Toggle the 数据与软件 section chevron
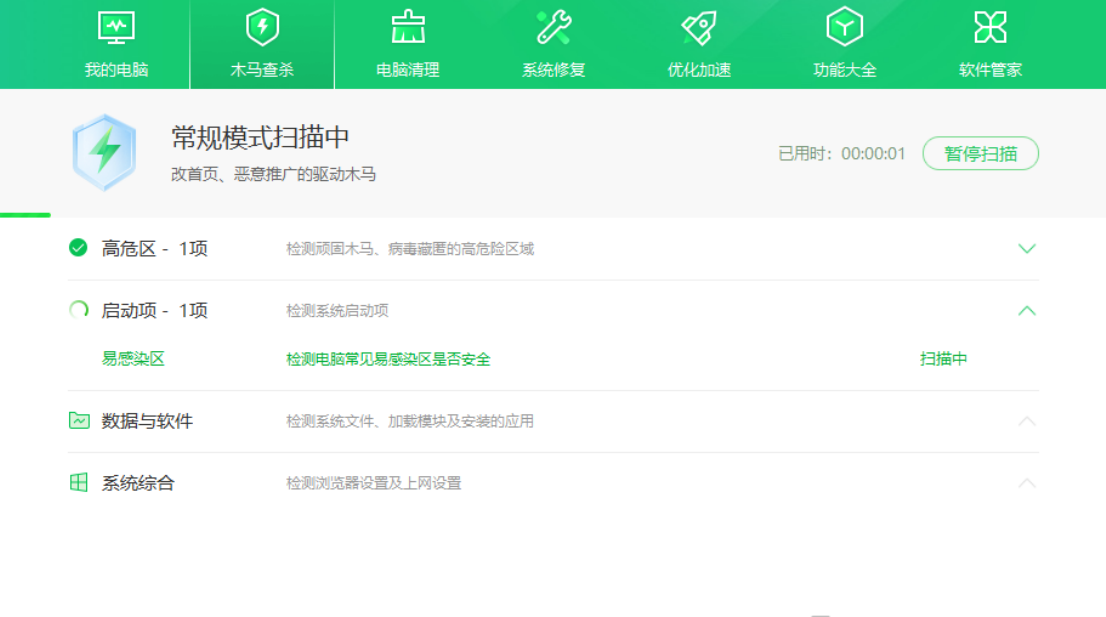The image size is (1106, 617). click(x=1026, y=421)
